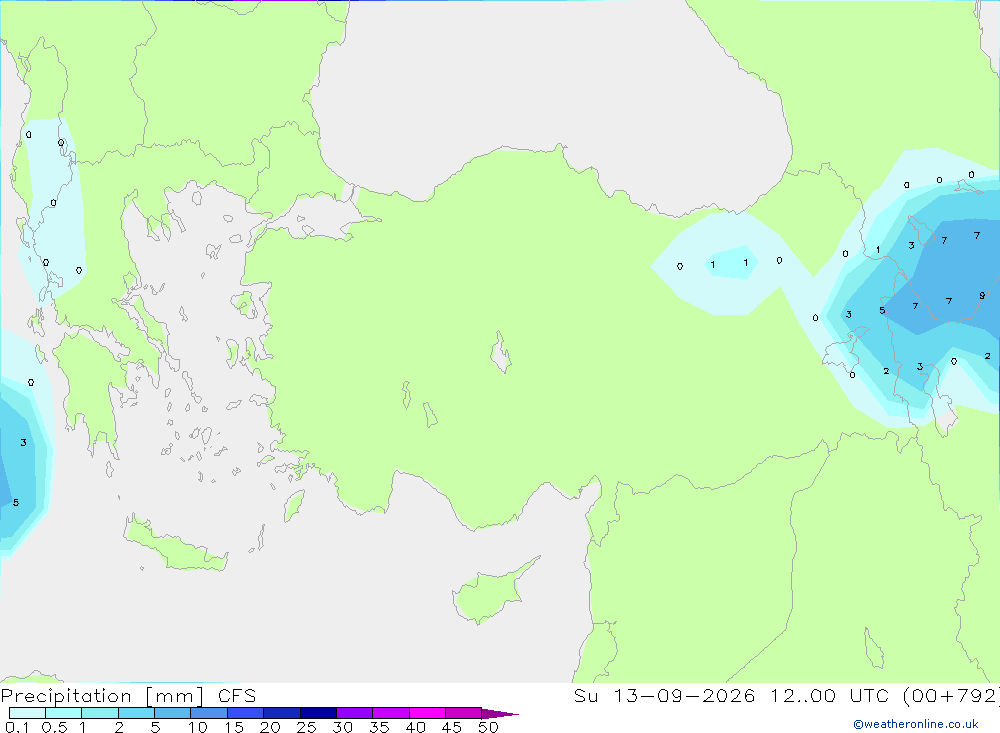Image resolution: width=1000 pixels, height=733 pixels.
Task: Click the '35' legend label
Action: coord(379,727)
